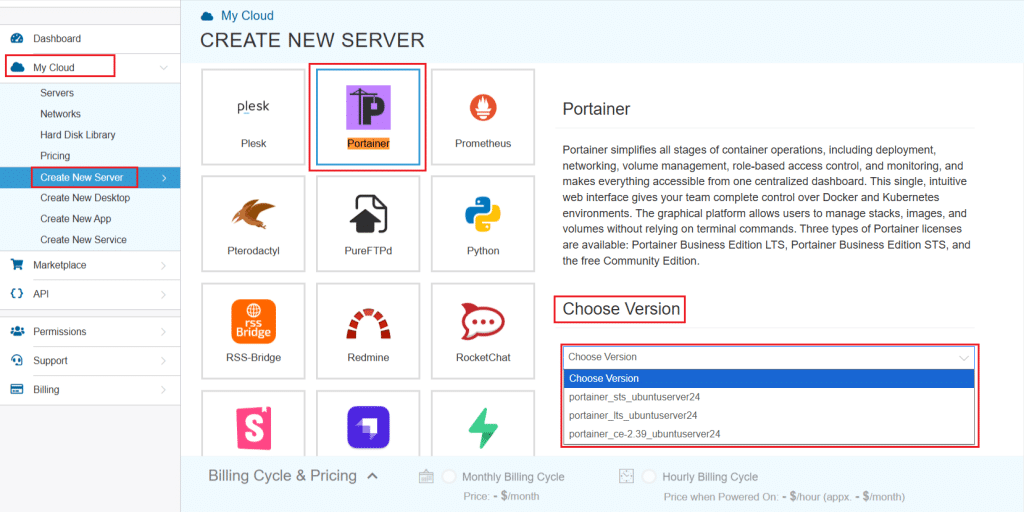Select the Plesk app tile
The height and width of the screenshot is (512, 1024).
(253, 117)
